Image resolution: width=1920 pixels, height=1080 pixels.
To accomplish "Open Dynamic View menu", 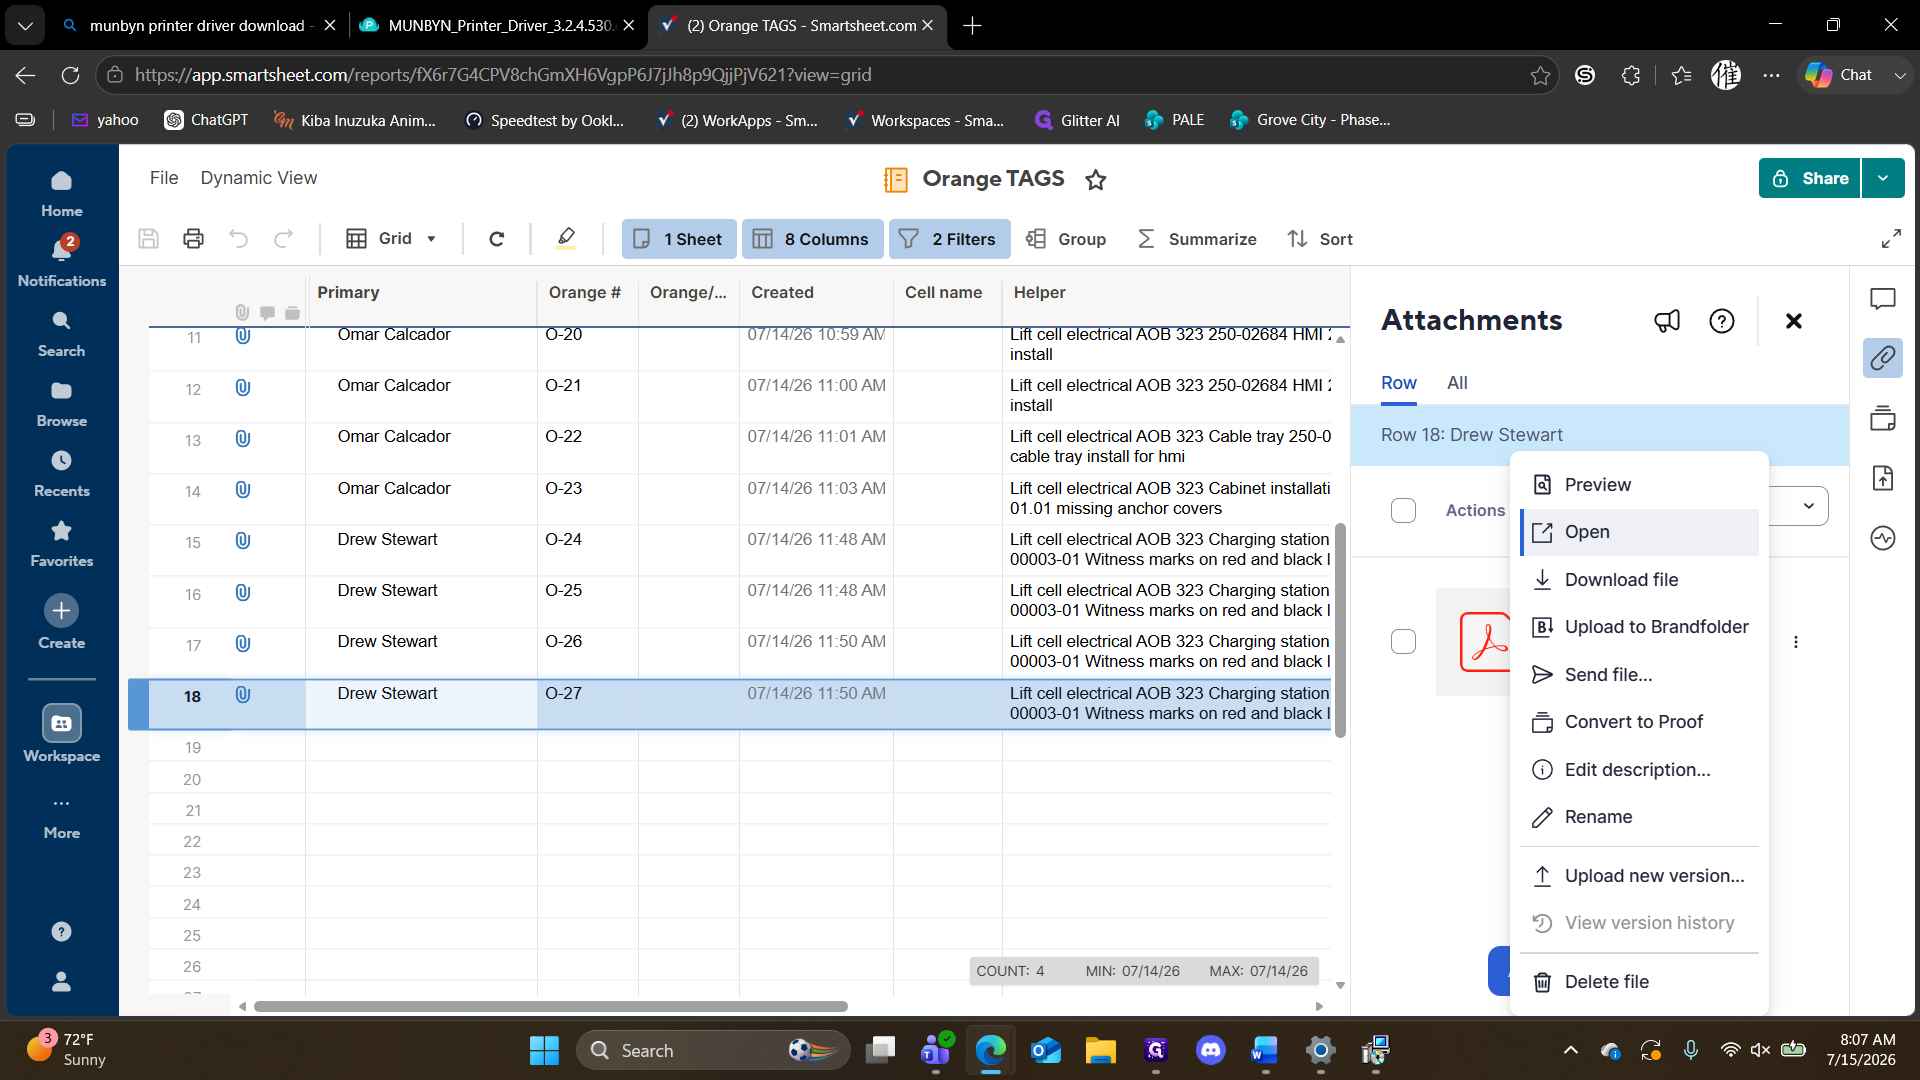I will tap(259, 178).
